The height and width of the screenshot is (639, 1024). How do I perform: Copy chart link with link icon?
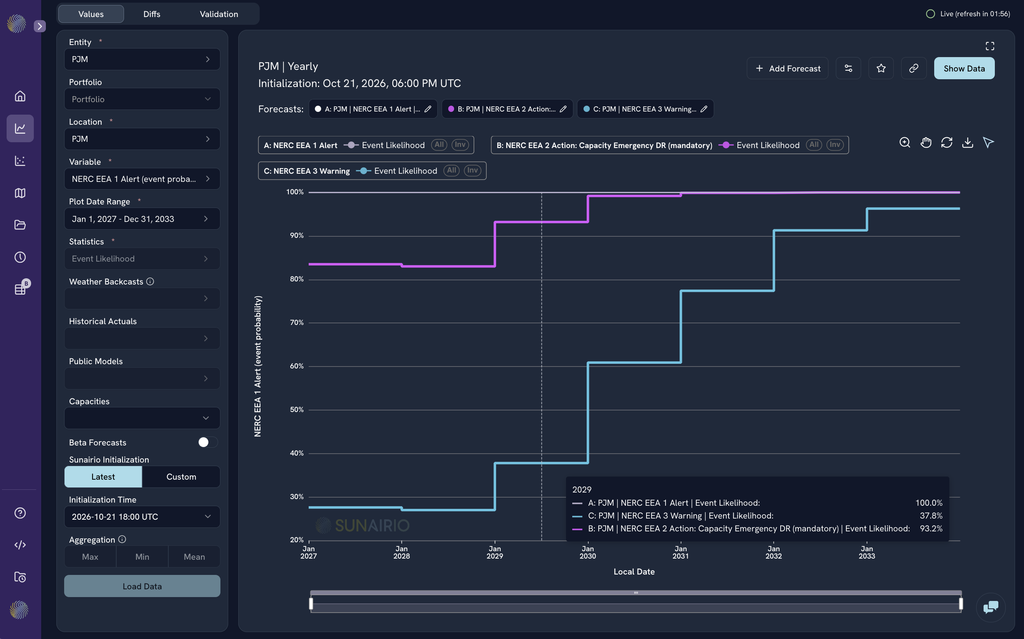[x=914, y=69]
